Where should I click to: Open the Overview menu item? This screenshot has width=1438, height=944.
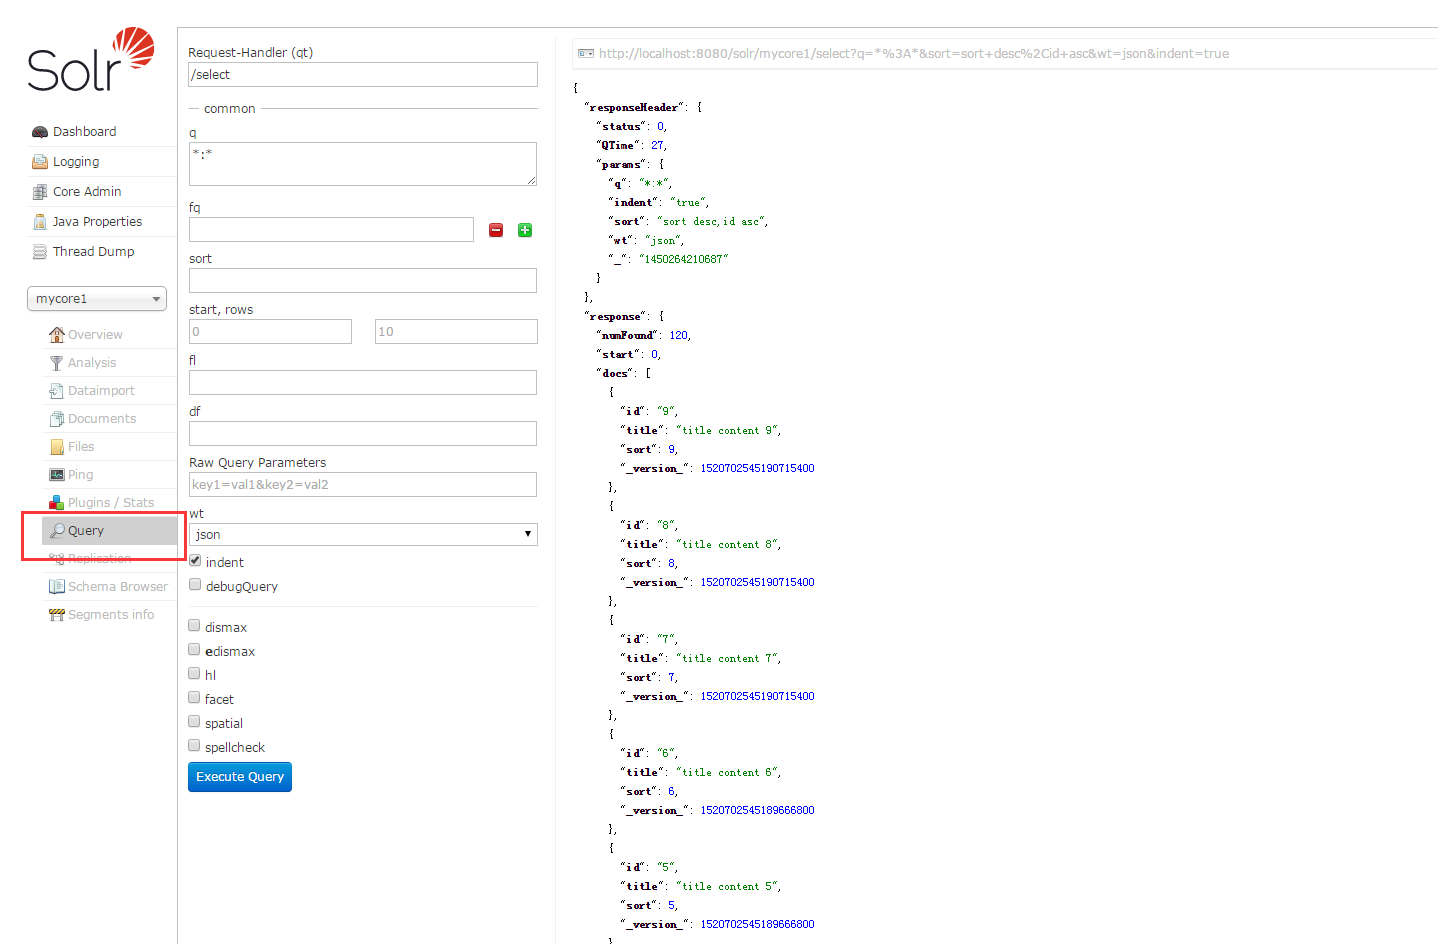[95, 335]
